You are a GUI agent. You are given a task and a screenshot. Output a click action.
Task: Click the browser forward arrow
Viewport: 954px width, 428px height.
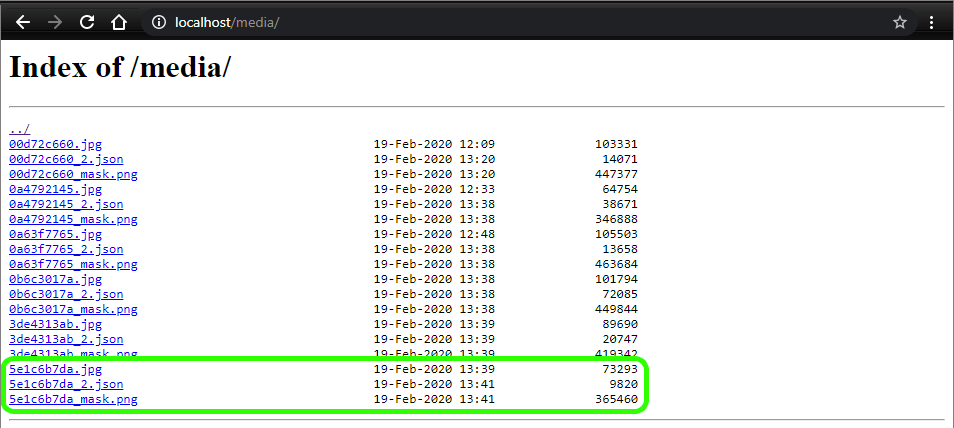[x=55, y=23]
